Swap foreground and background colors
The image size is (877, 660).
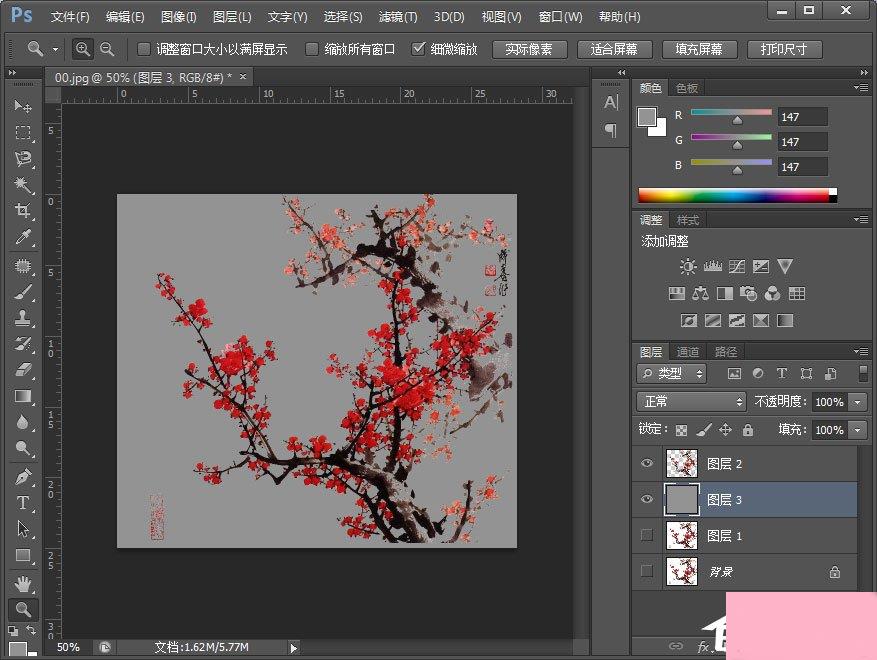coord(32,630)
